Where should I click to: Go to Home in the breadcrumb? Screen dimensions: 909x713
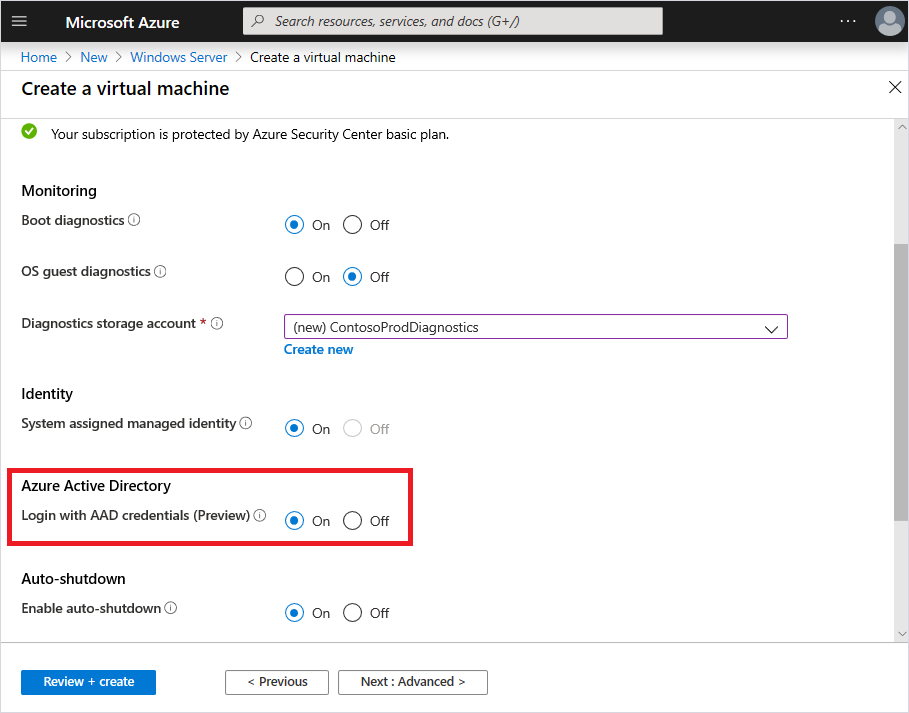[39, 57]
